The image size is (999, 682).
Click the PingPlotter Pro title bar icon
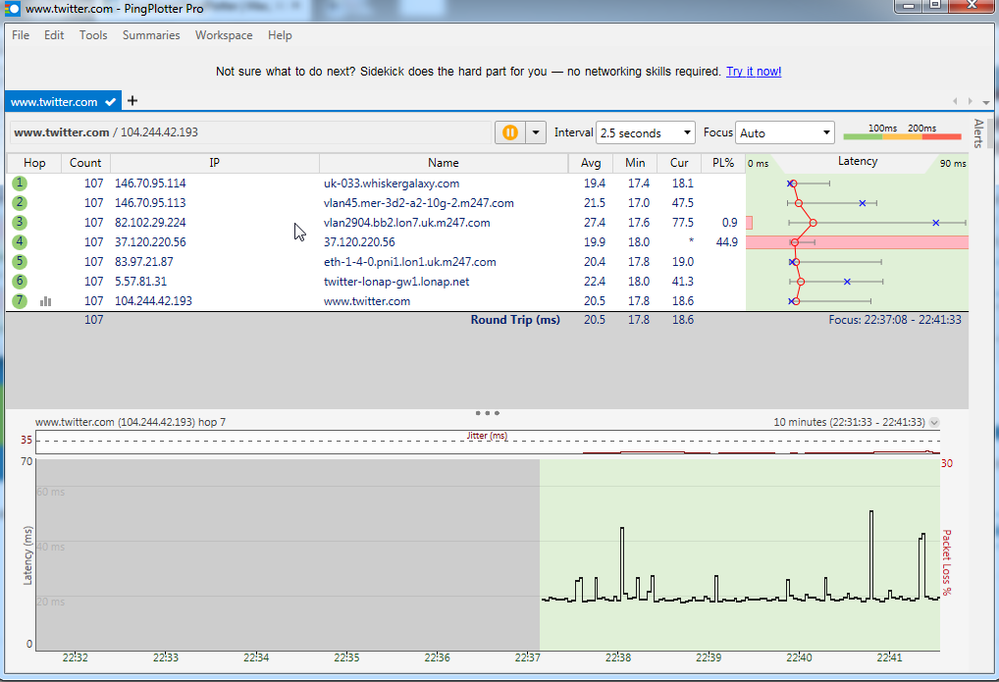pyautogui.click(x=11, y=9)
